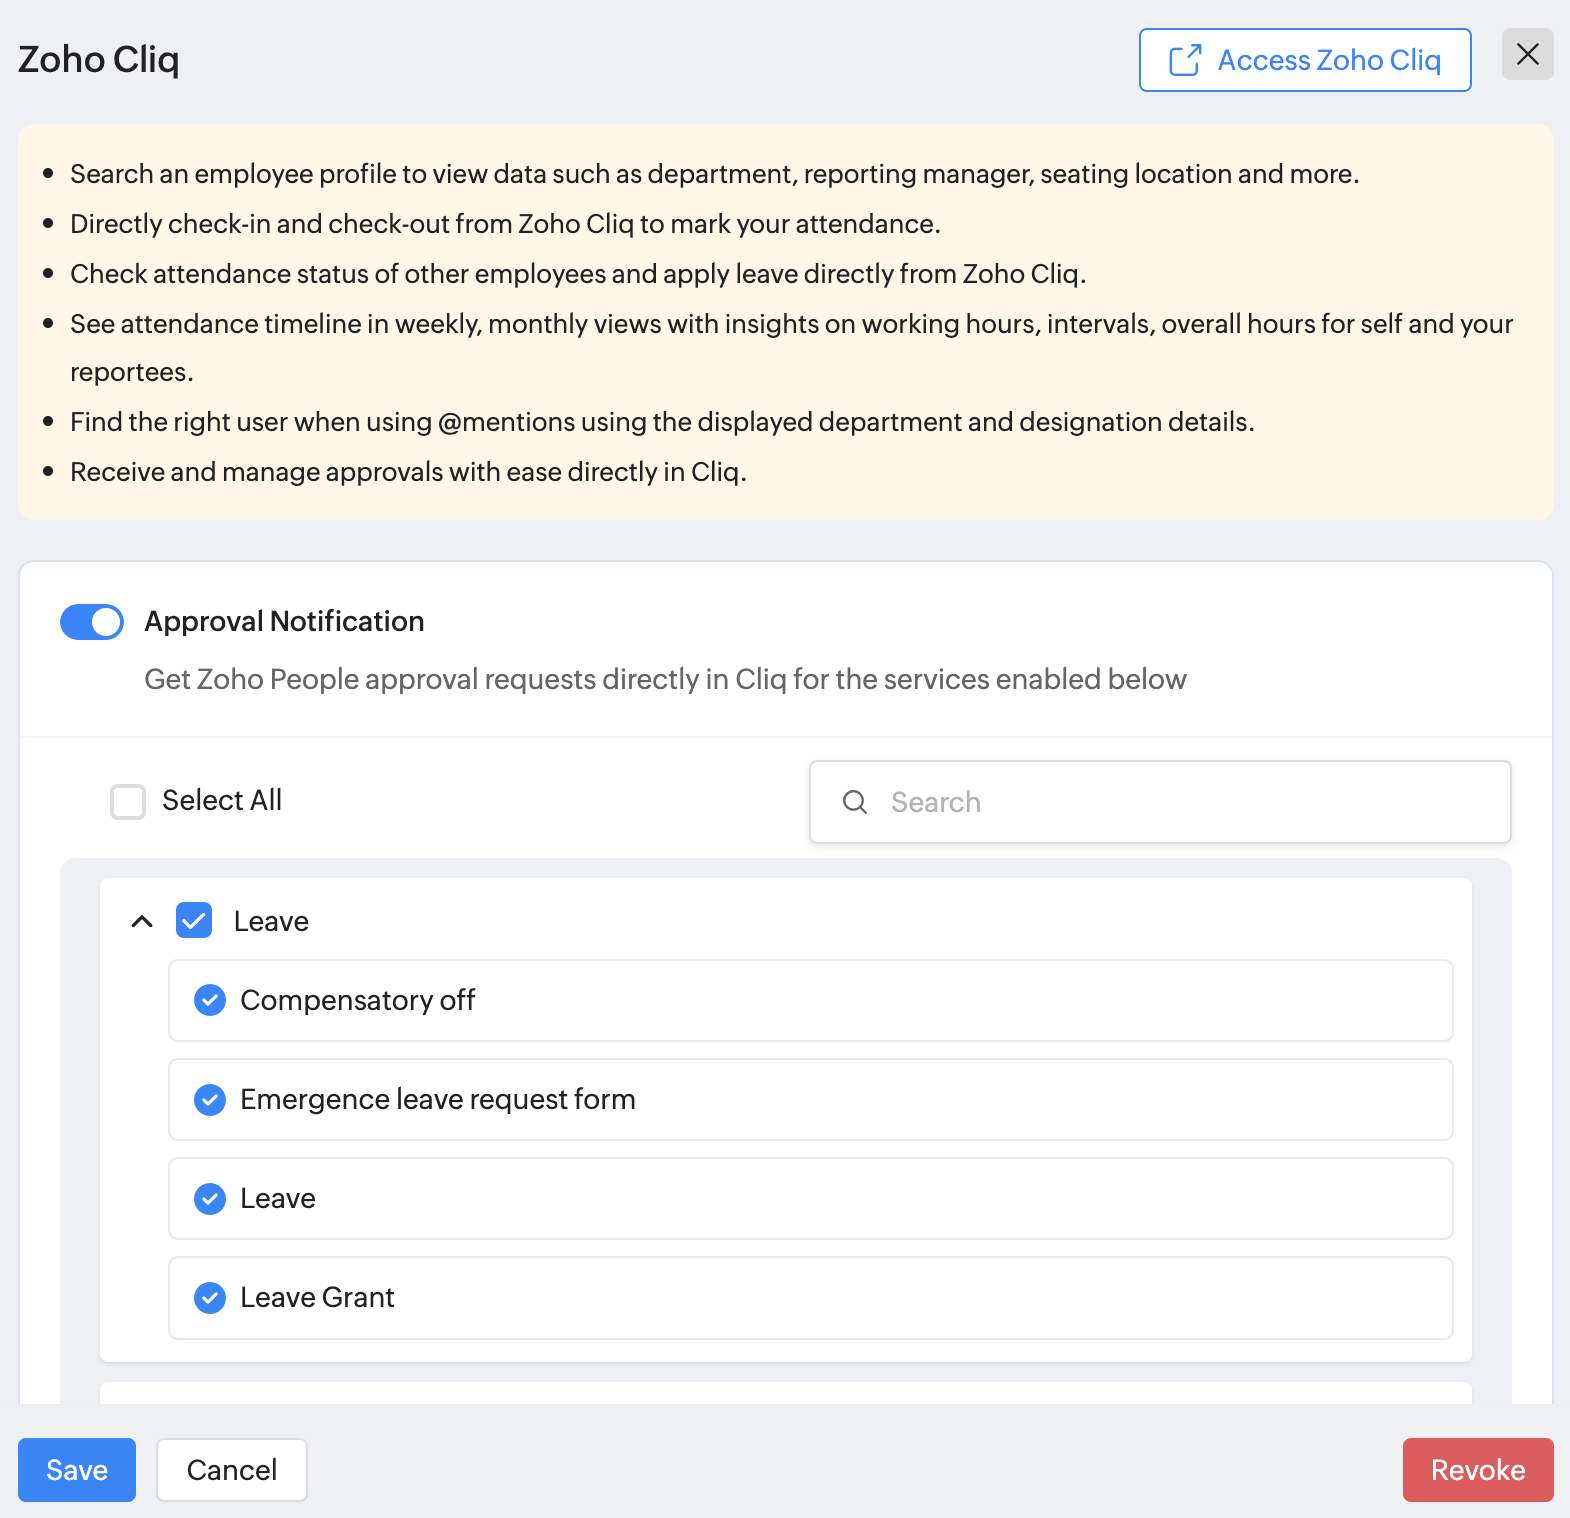Click the Select All label text
This screenshot has width=1570, height=1518.
pyautogui.click(x=222, y=800)
